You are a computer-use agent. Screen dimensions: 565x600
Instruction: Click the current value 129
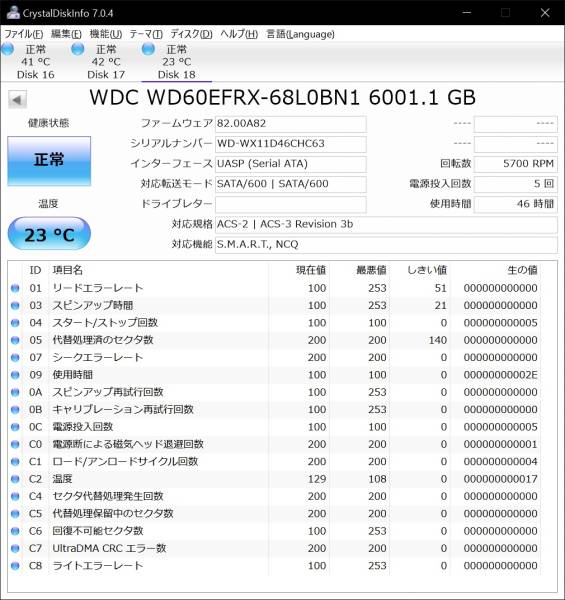click(317, 479)
